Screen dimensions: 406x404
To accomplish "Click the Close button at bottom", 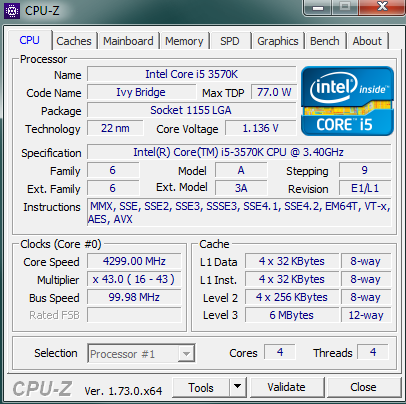I will (x=363, y=387).
